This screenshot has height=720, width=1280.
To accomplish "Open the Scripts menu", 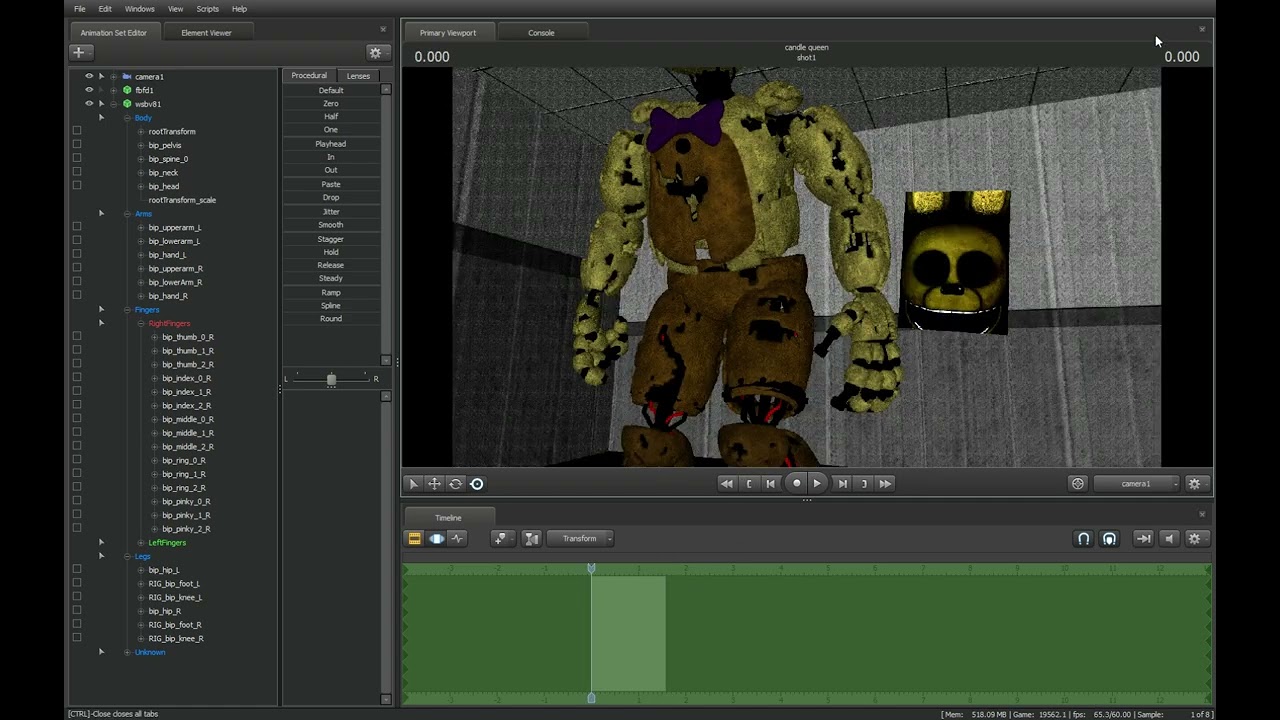I will (x=207, y=9).
